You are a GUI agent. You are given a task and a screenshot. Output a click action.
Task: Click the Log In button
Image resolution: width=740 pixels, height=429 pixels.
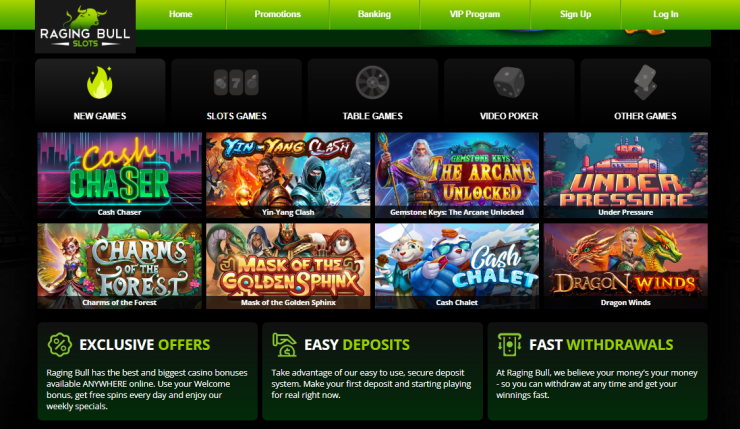coord(665,14)
